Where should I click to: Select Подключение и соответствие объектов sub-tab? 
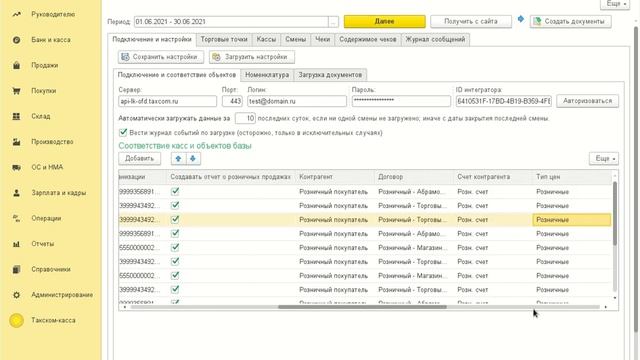177,75
